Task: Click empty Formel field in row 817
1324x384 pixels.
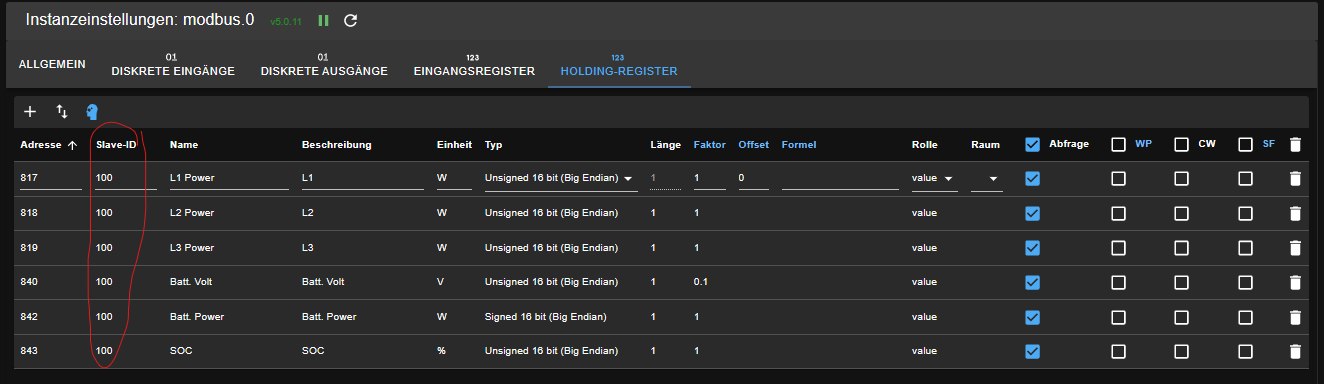Action: [840, 179]
